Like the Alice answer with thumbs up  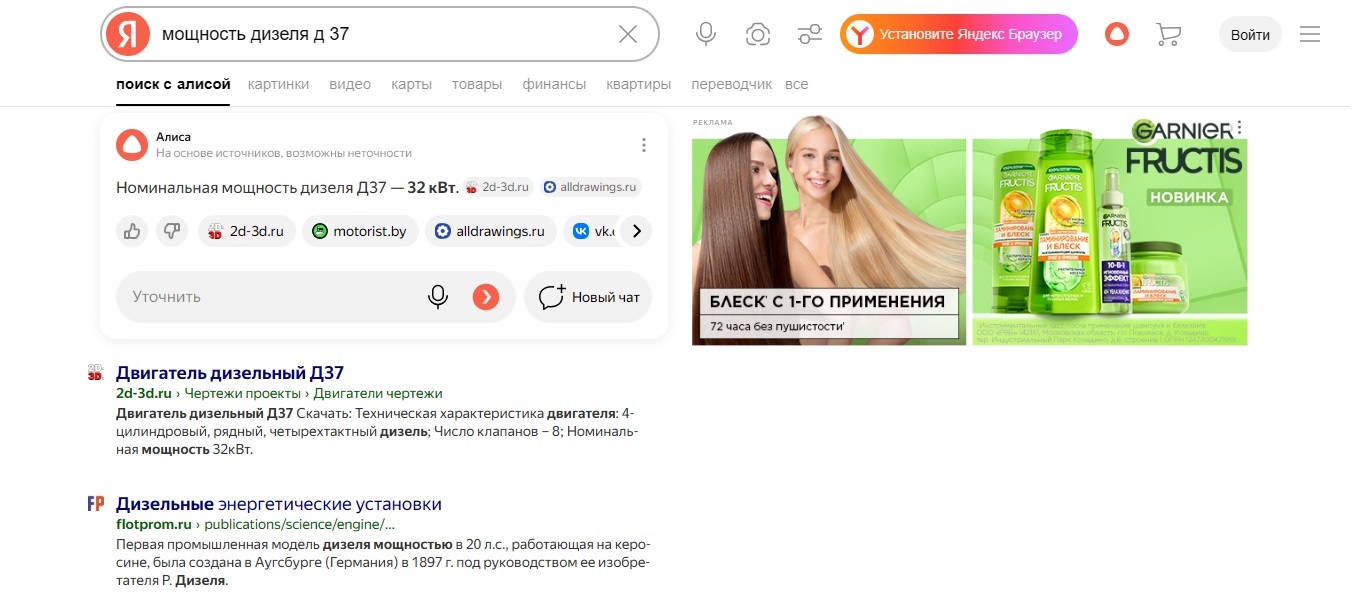pyautogui.click(x=132, y=232)
